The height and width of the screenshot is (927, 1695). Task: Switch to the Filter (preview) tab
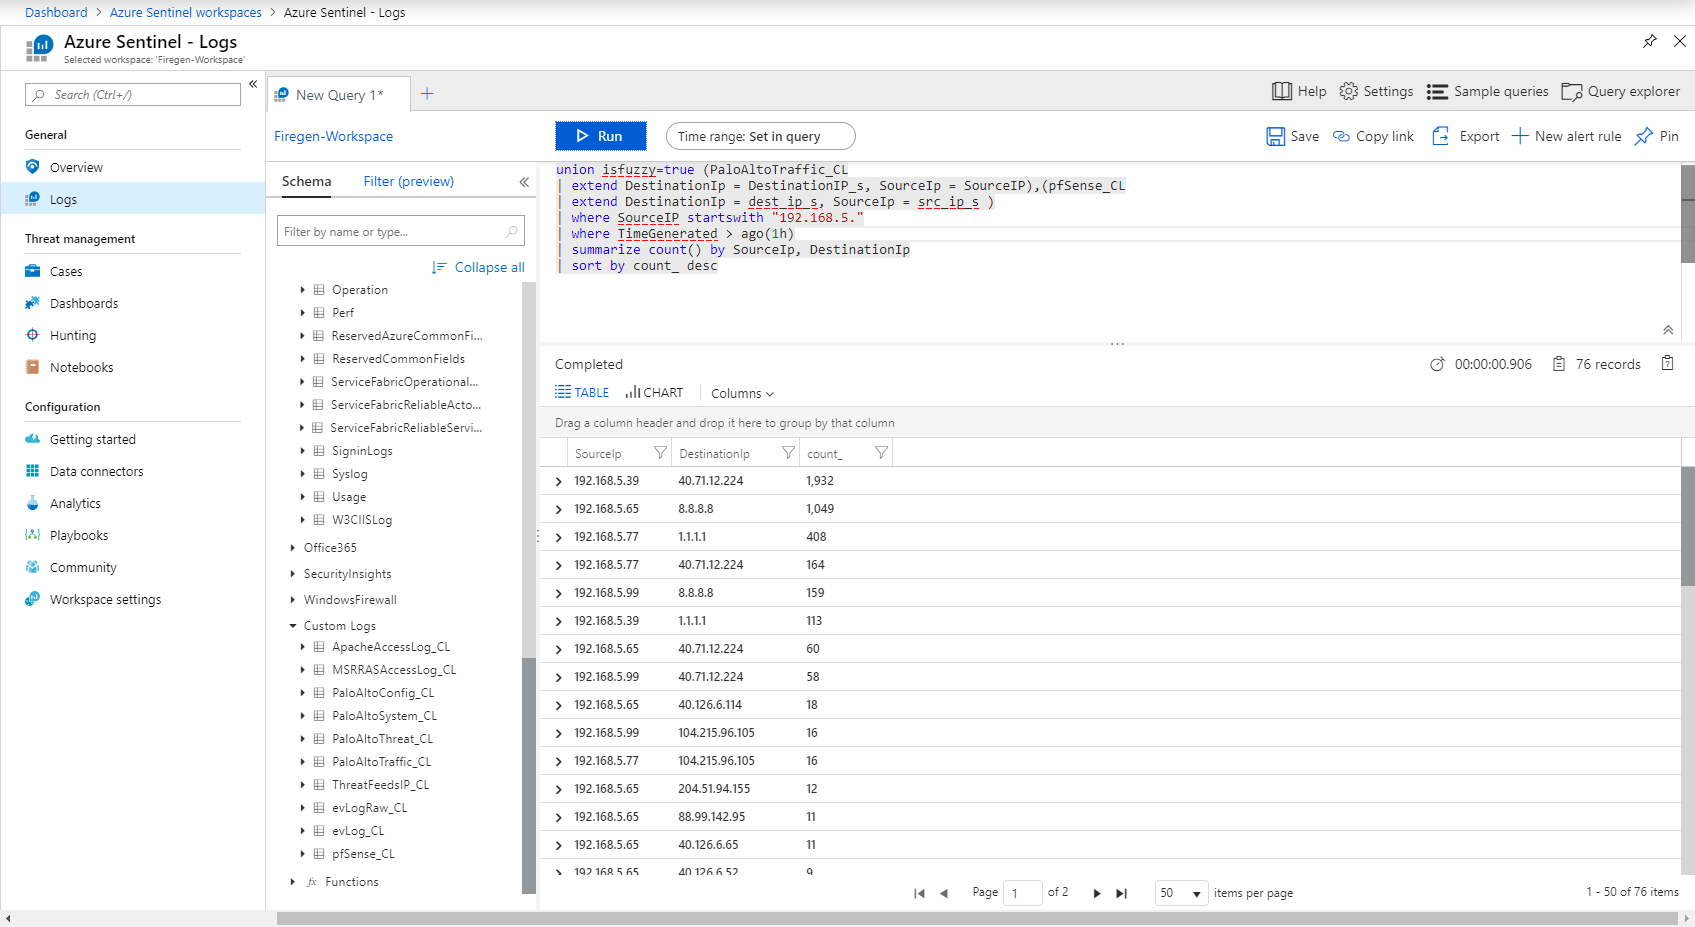pyautogui.click(x=408, y=181)
